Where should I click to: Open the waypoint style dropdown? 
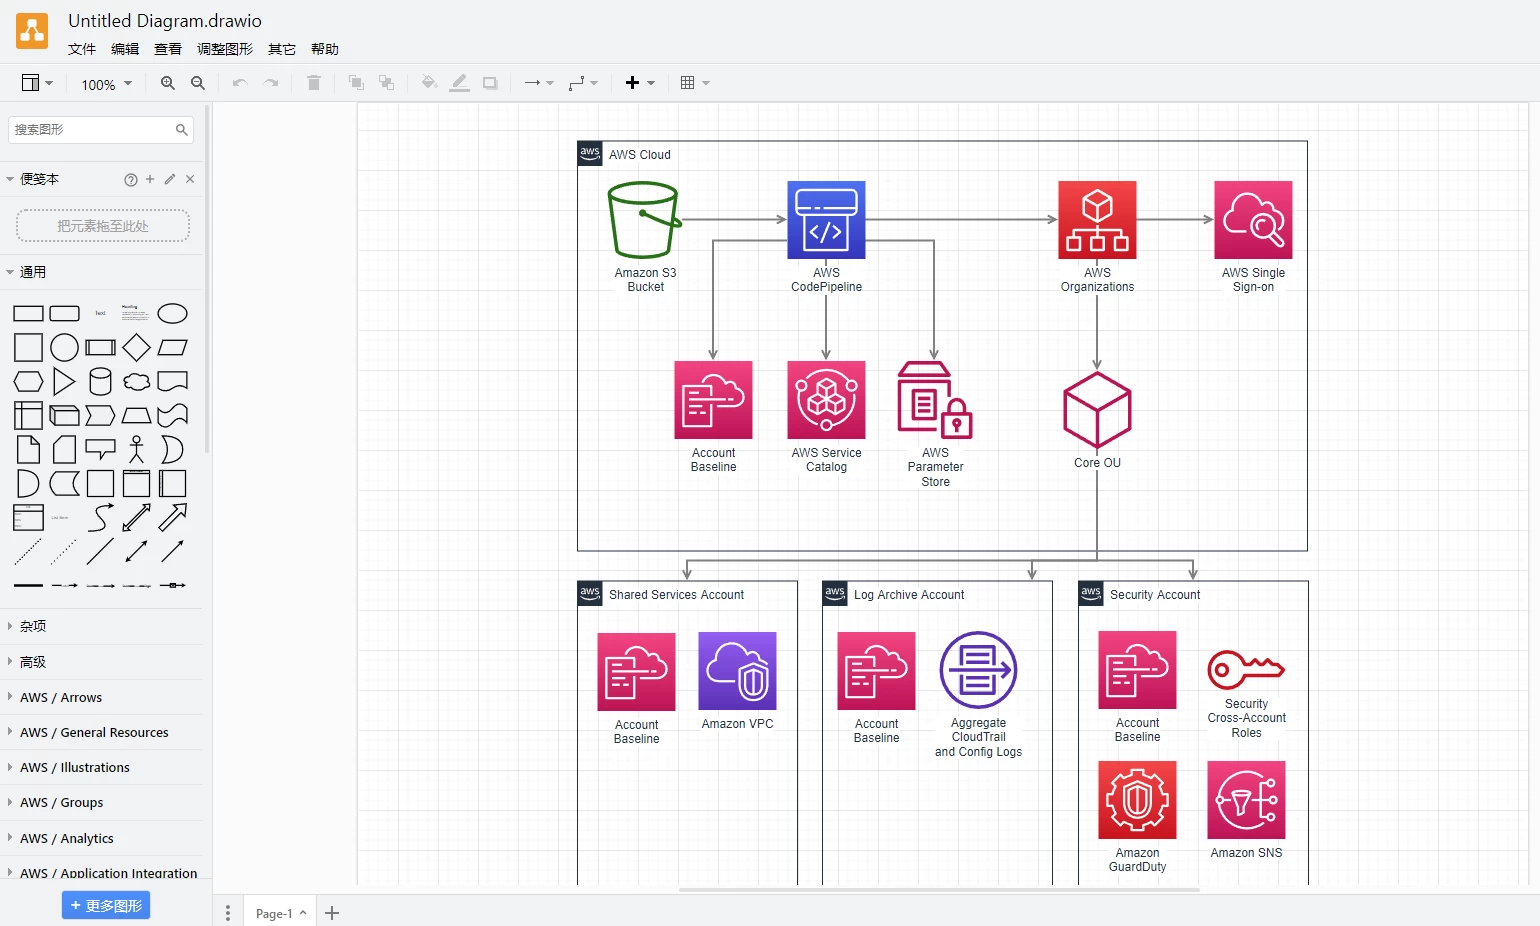click(583, 83)
